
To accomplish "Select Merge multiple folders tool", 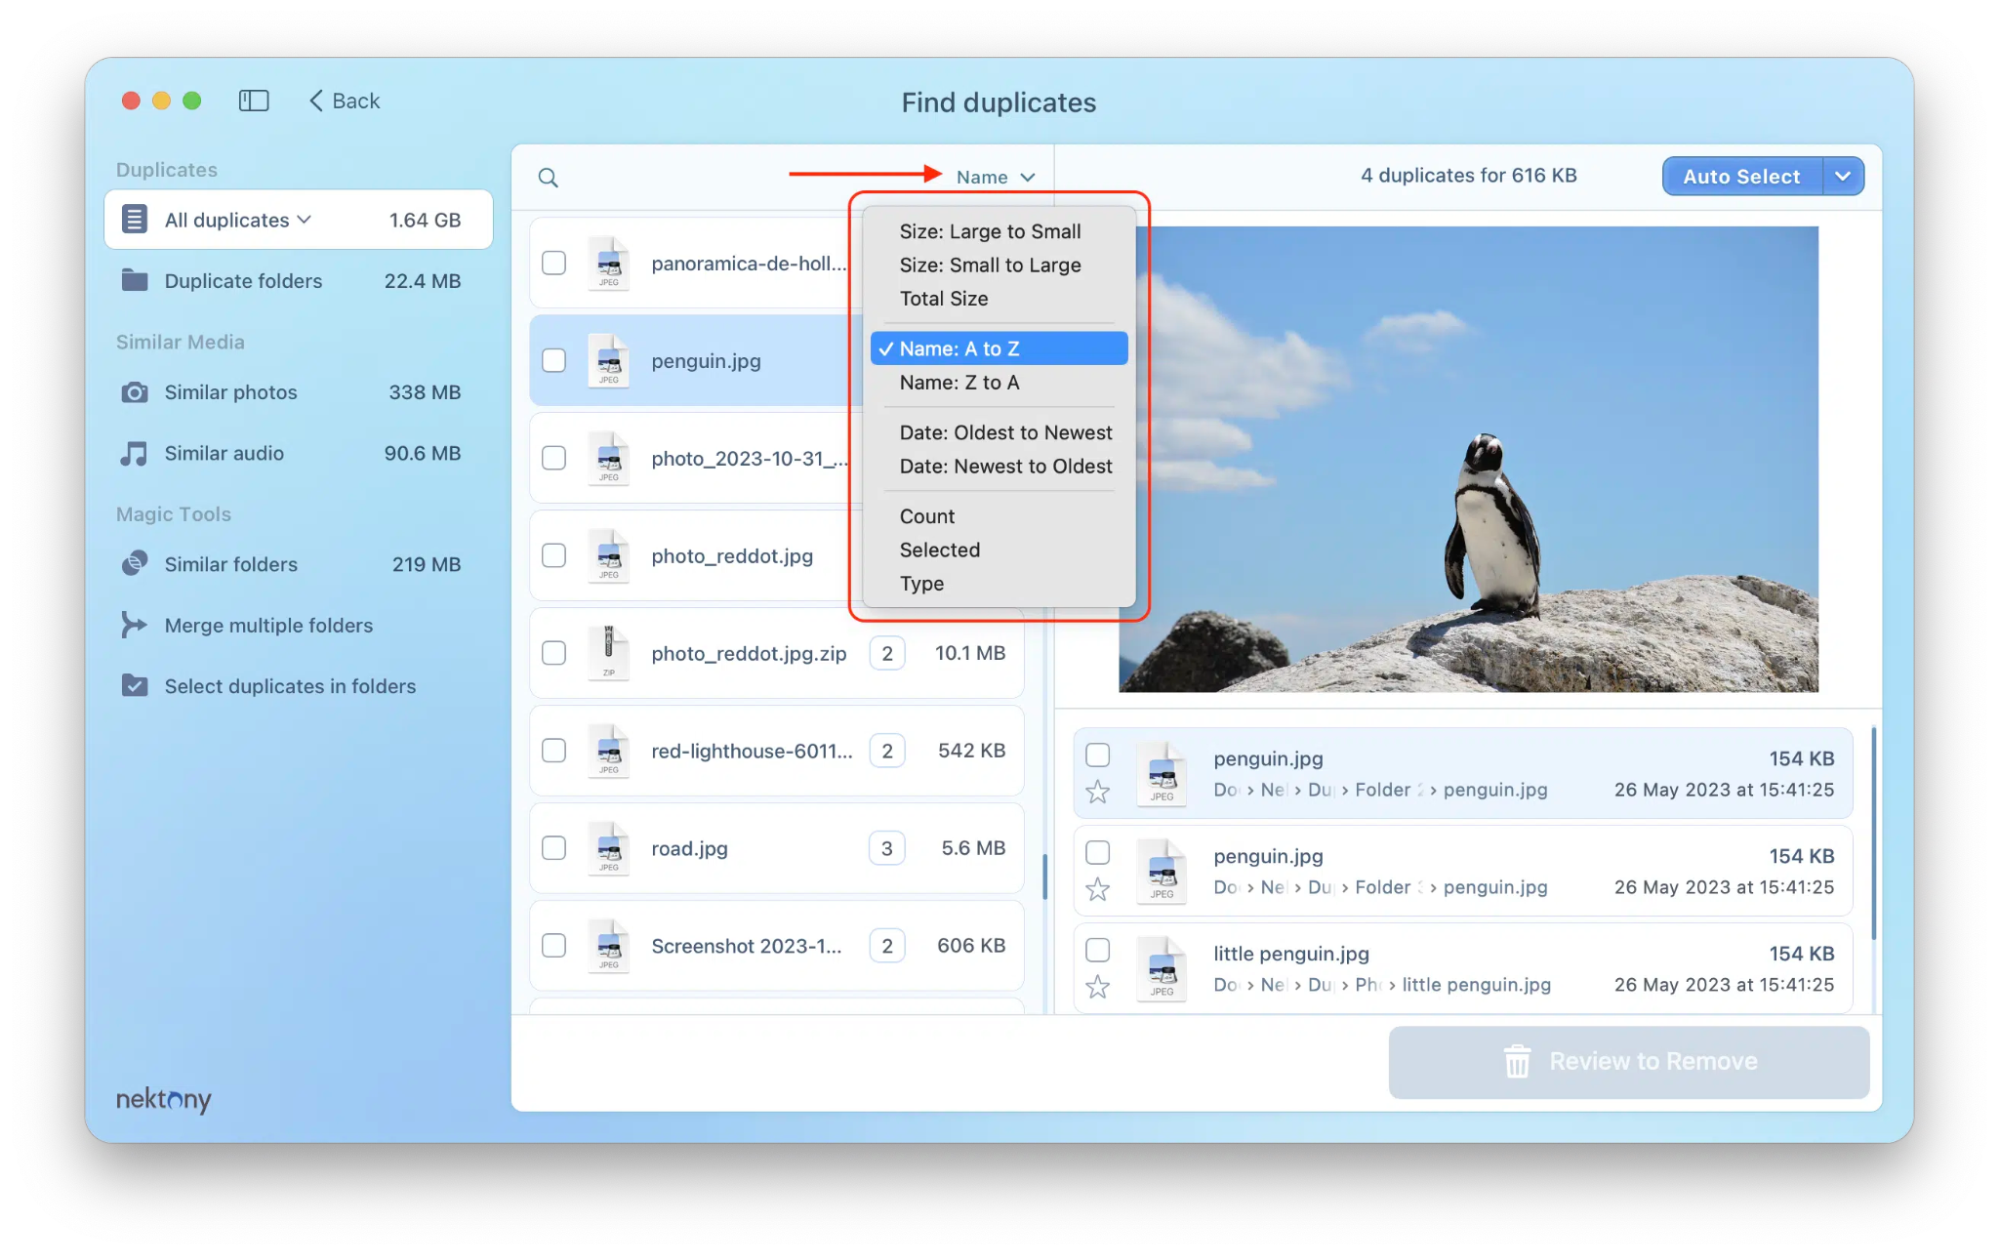I will (267, 625).
